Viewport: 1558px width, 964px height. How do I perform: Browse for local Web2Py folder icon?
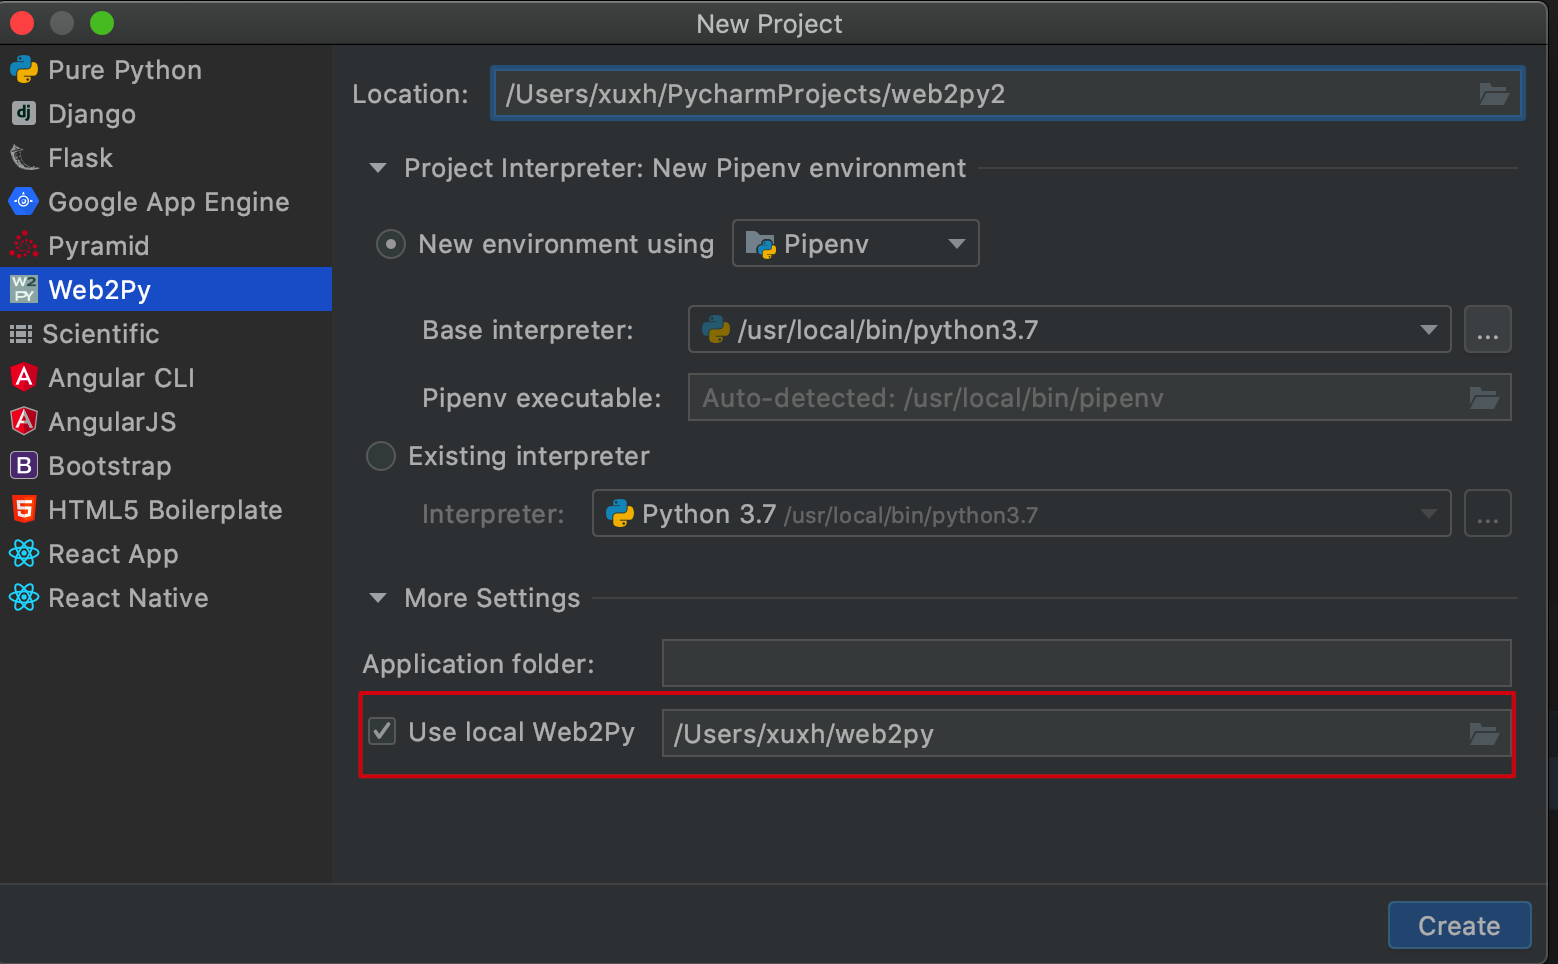[1484, 734]
